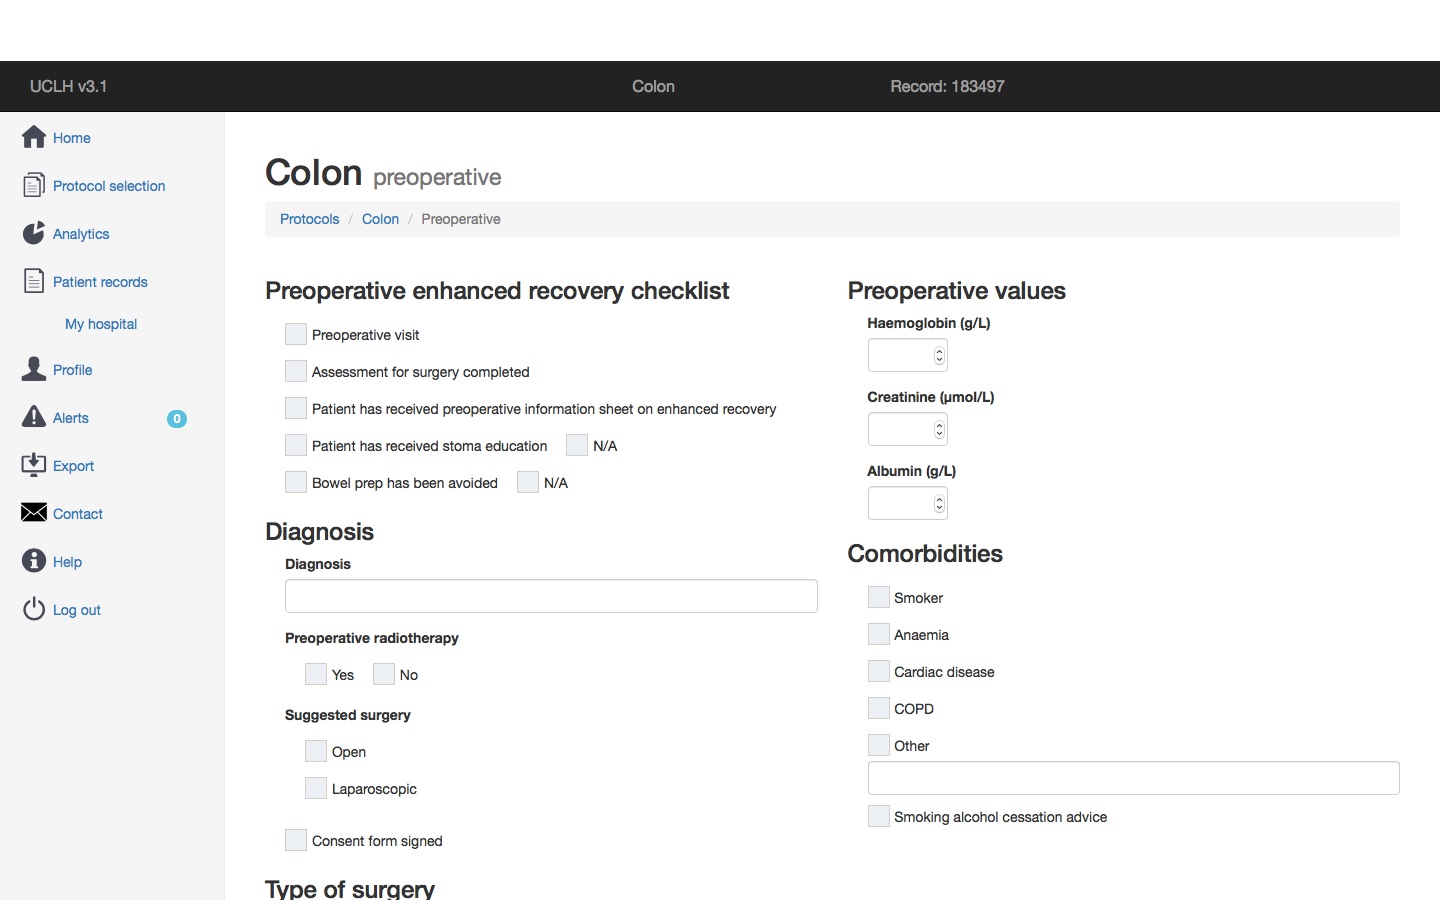Screen dimensions: 1440x900
Task: Open the Contact envelope icon
Action: click(x=34, y=513)
